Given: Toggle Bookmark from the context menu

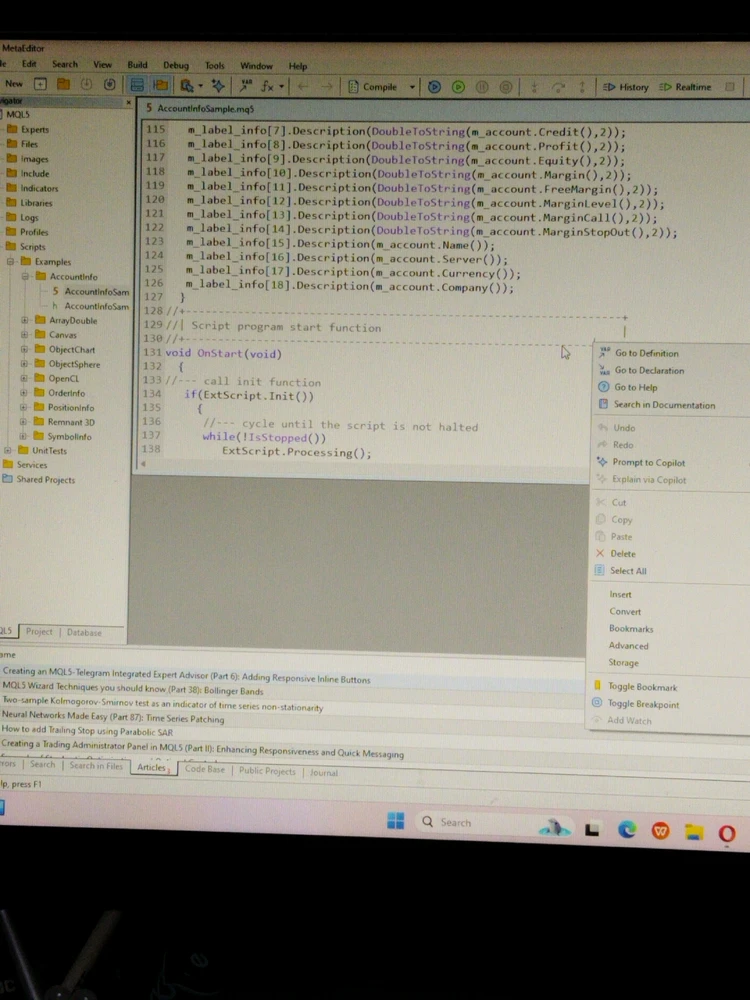Looking at the screenshot, I should tap(642, 687).
